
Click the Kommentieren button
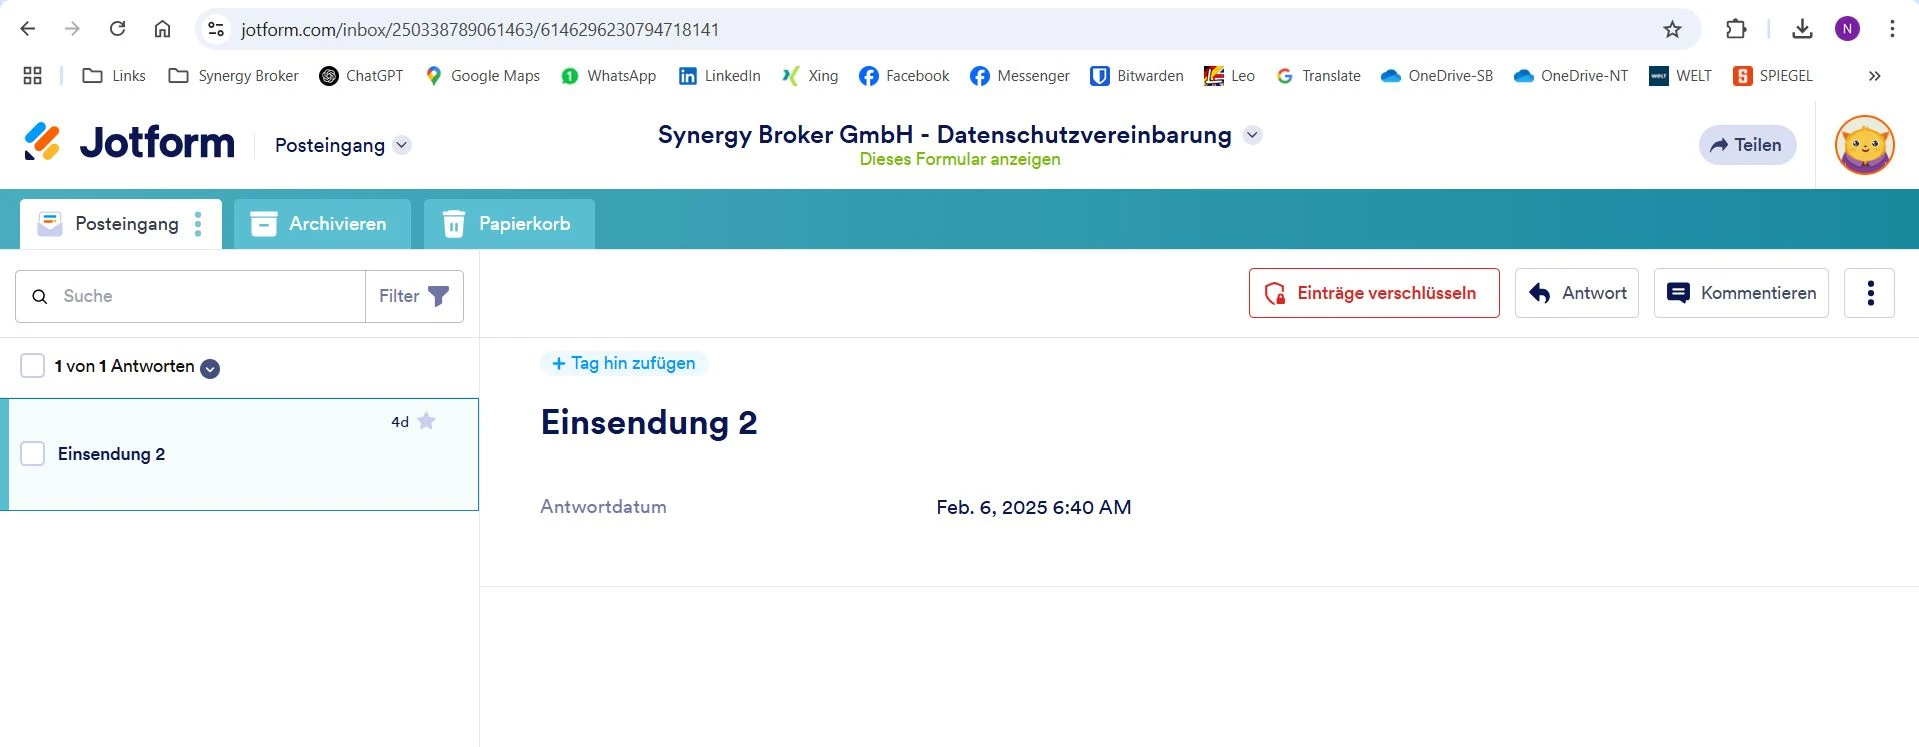[1741, 293]
